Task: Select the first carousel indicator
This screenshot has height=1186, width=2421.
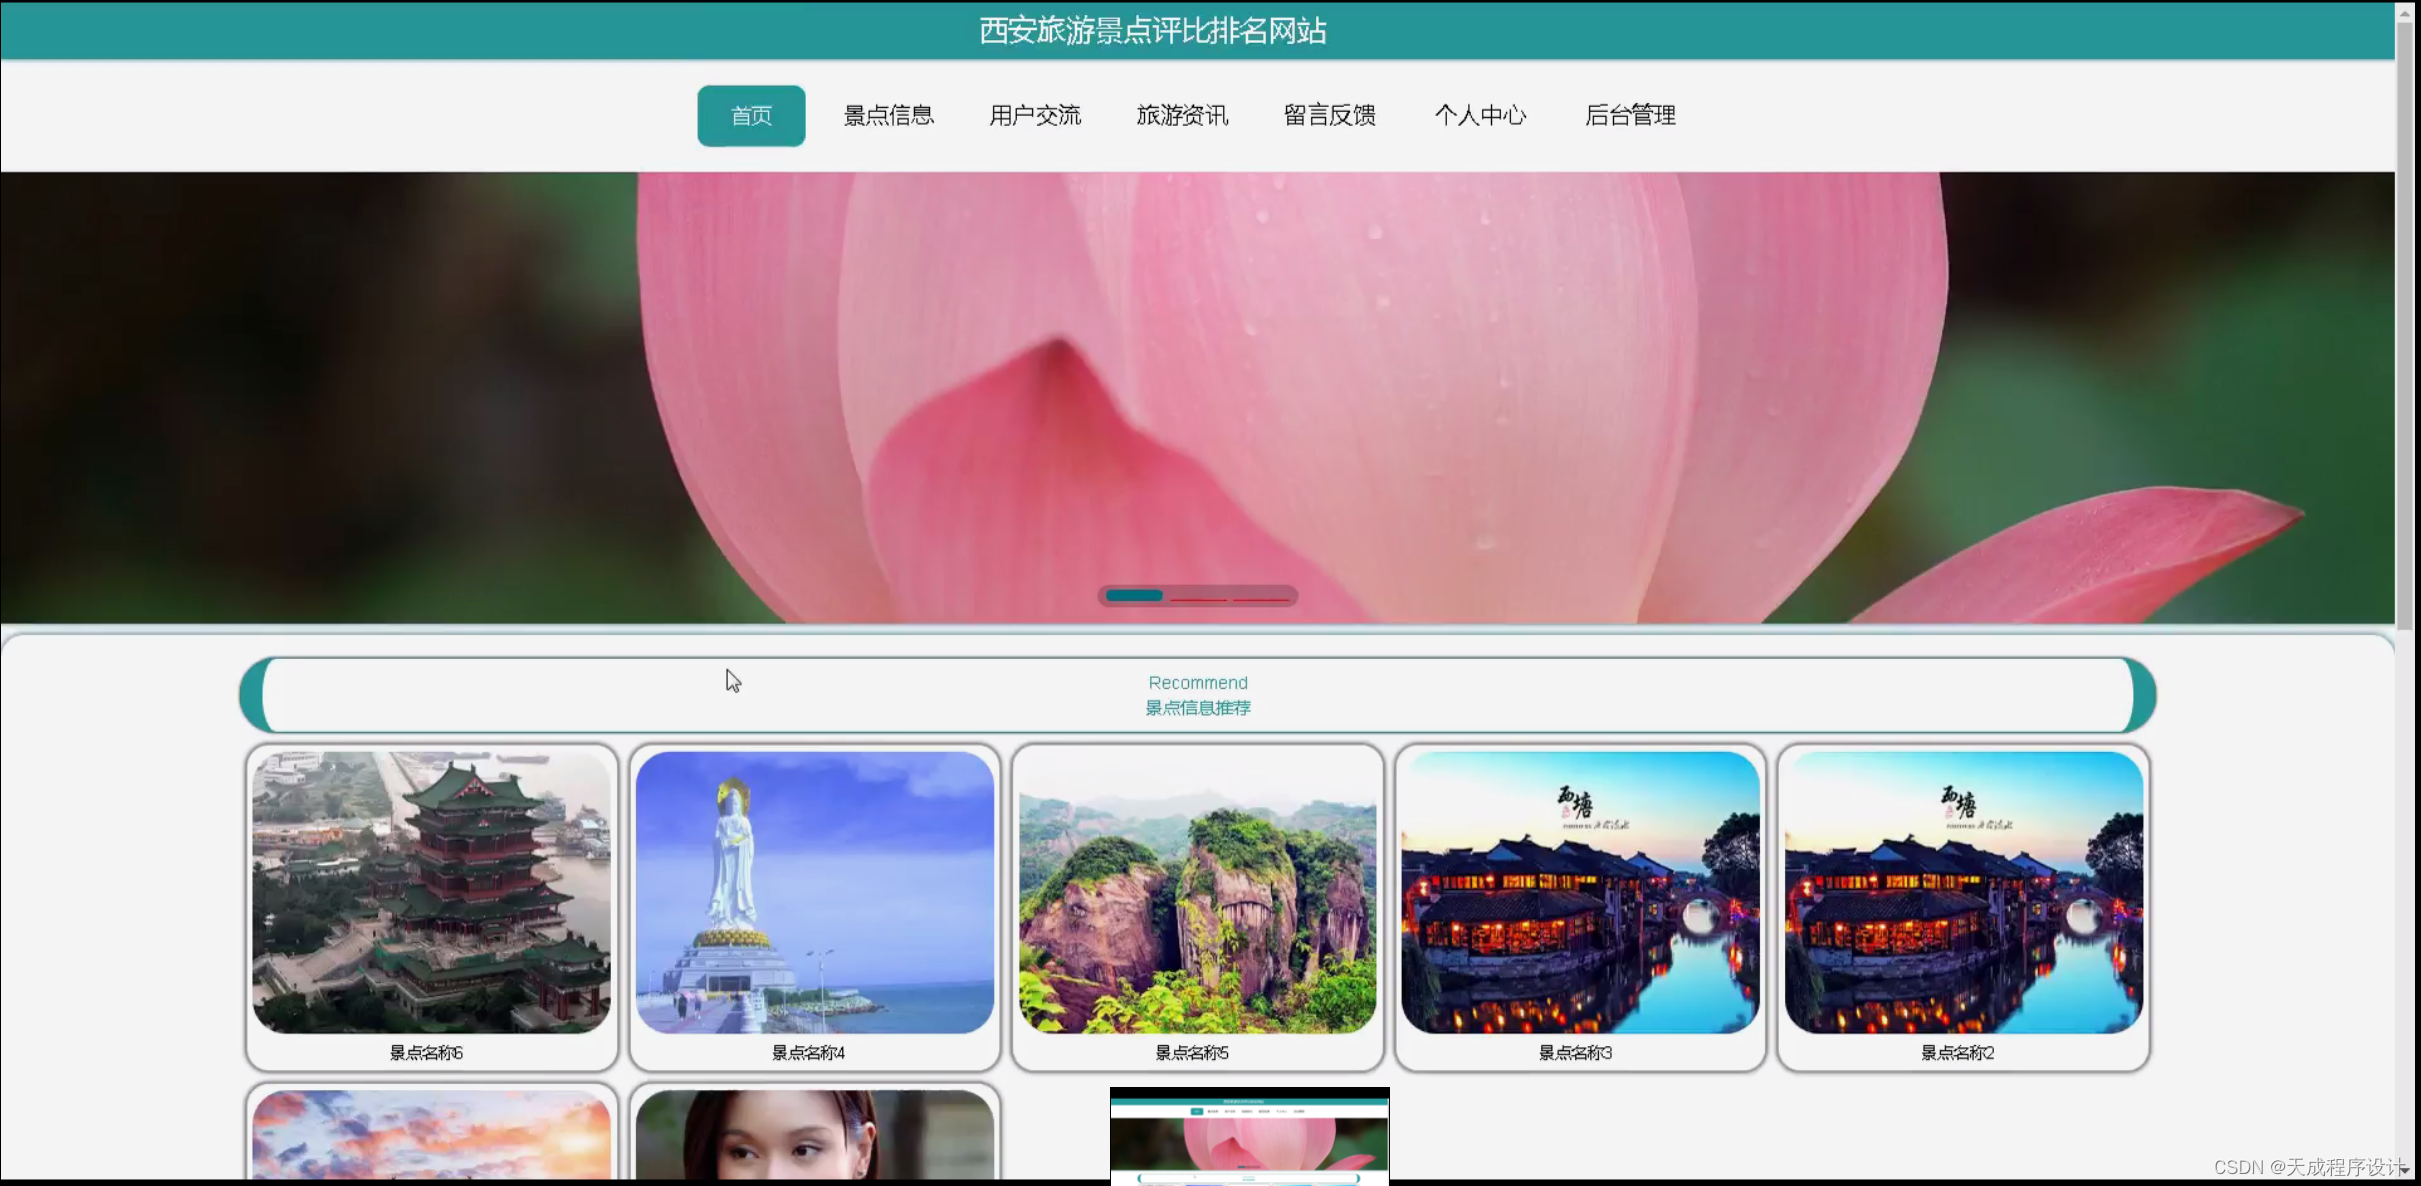Action: [1133, 595]
